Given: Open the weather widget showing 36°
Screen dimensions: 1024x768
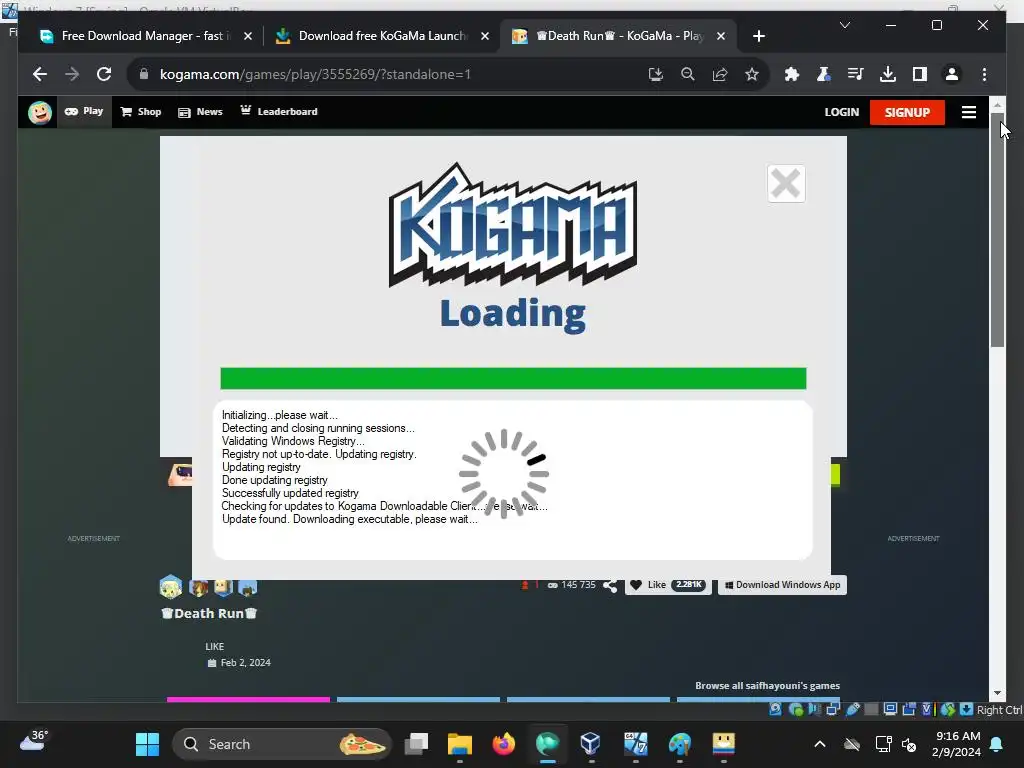Looking at the screenshot, I should pos(34,741).
